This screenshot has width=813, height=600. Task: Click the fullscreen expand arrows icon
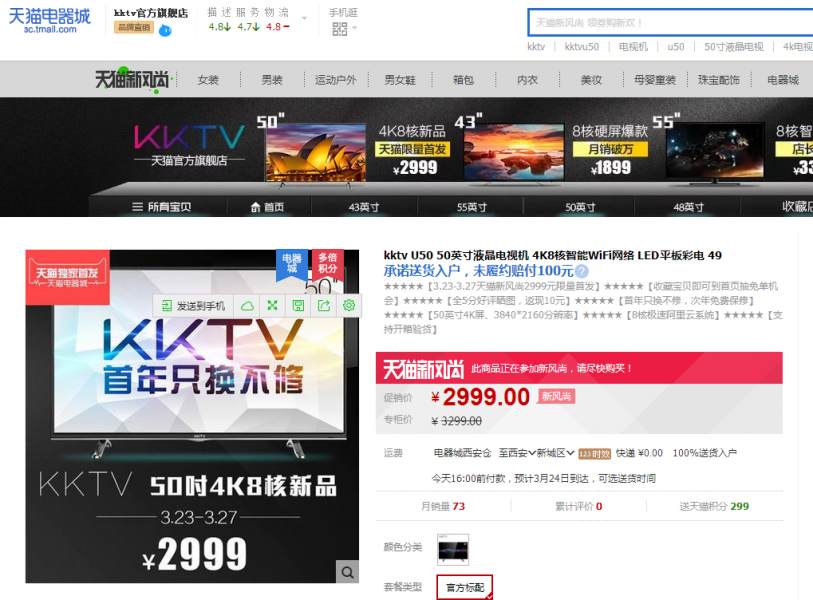pos(272,305)
